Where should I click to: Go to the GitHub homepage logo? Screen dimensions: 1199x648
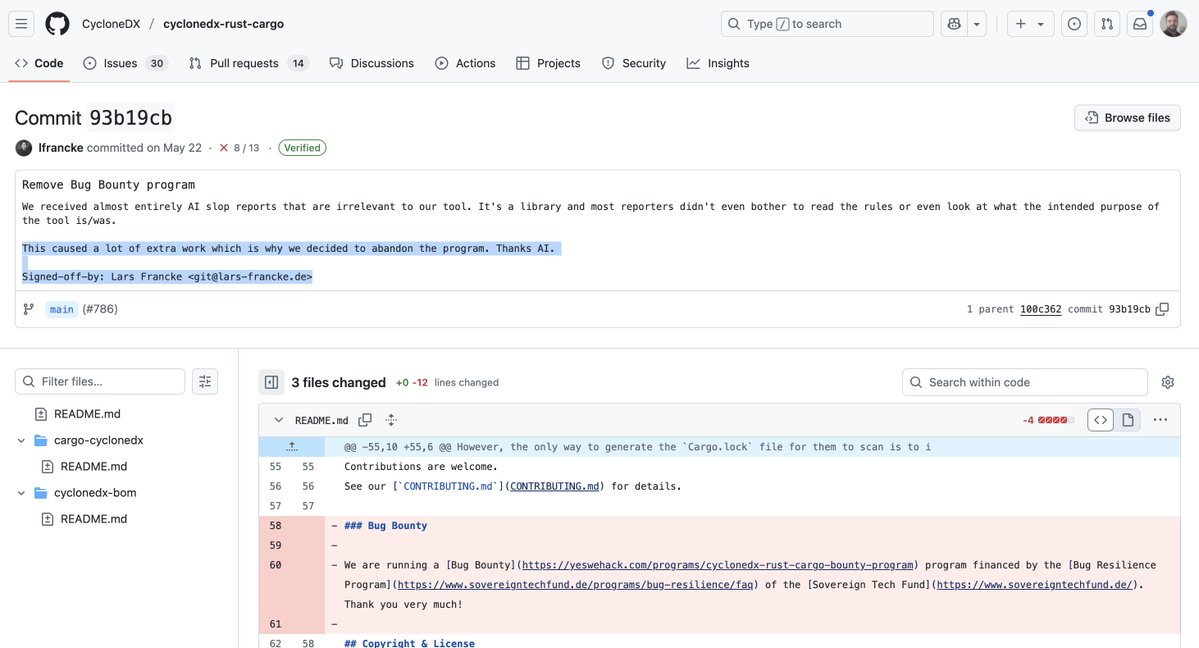[57, 24]
